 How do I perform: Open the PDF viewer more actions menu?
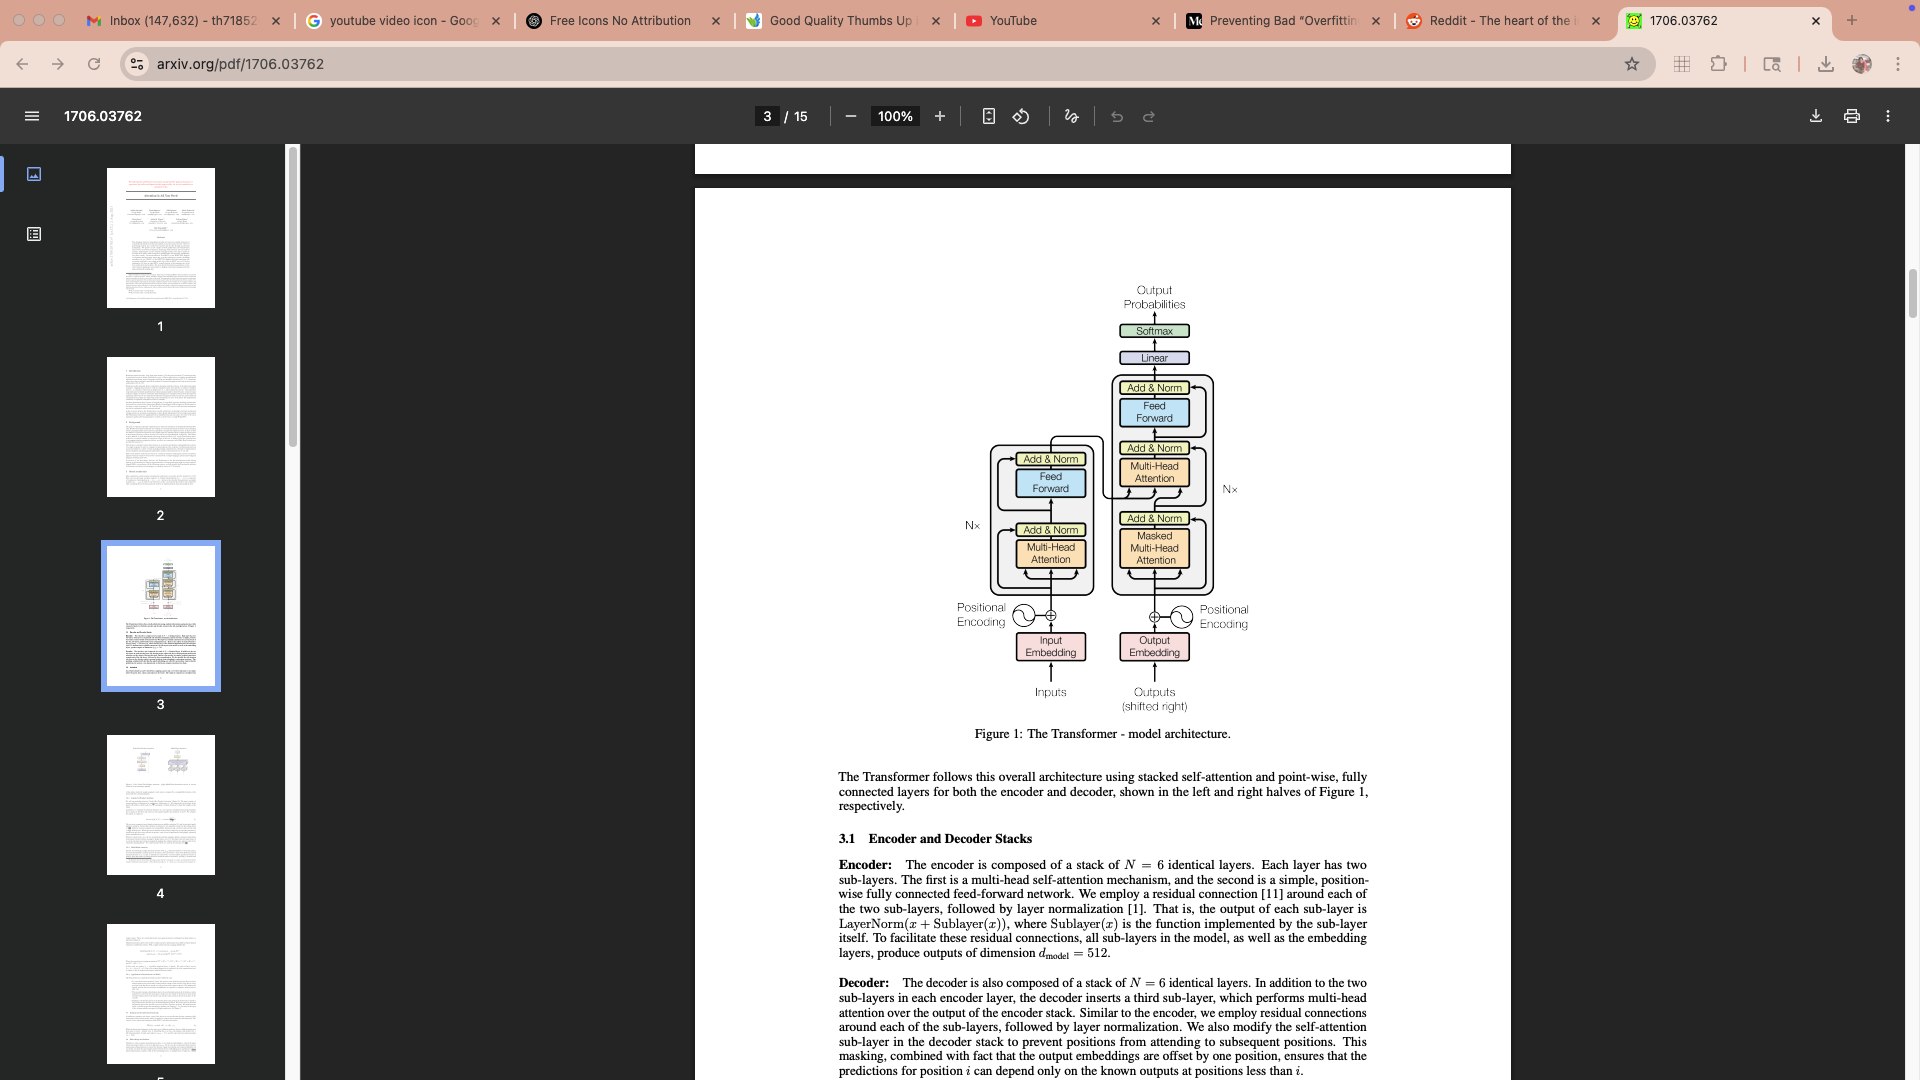(1888, 116)
